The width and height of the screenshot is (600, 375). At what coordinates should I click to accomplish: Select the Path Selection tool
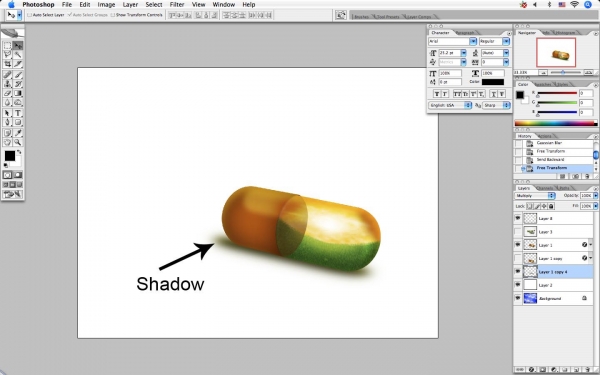[x=7, y=113]
